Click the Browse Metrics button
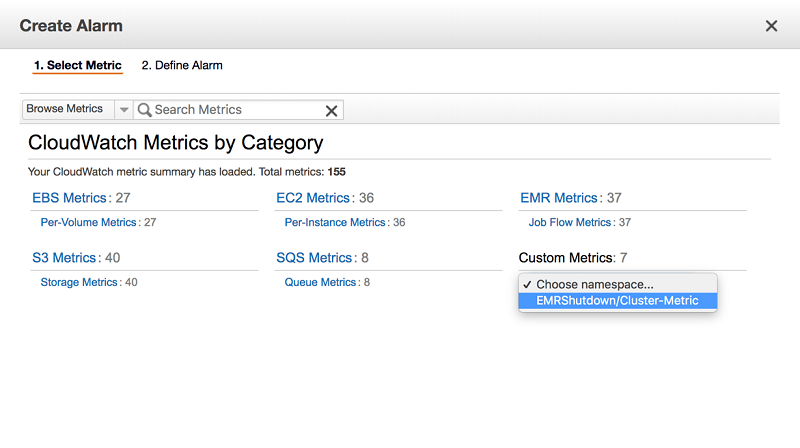 click(65, 109)
